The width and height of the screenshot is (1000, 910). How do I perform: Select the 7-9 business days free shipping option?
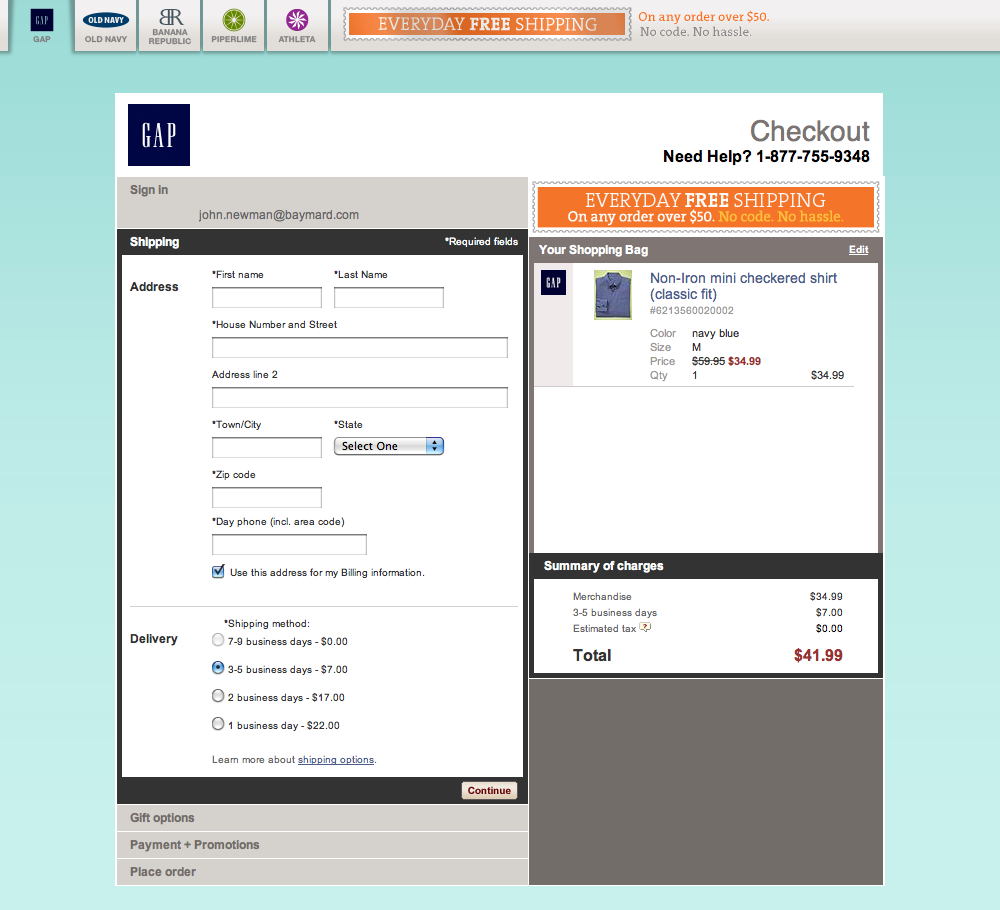218,640
